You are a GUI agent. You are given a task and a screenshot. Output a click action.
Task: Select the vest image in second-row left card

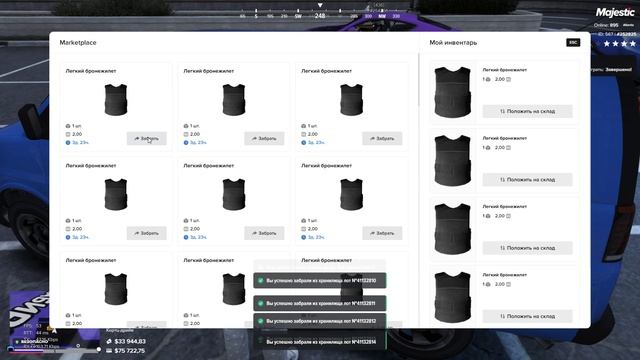[x=116, y=194]
